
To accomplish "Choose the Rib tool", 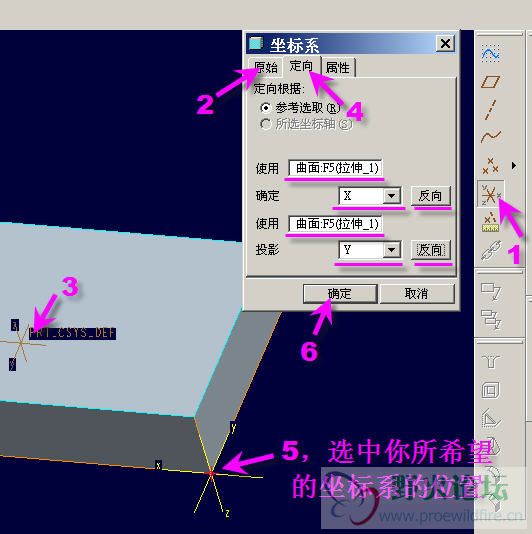I will pyautogui.click(x=490, y=418).
